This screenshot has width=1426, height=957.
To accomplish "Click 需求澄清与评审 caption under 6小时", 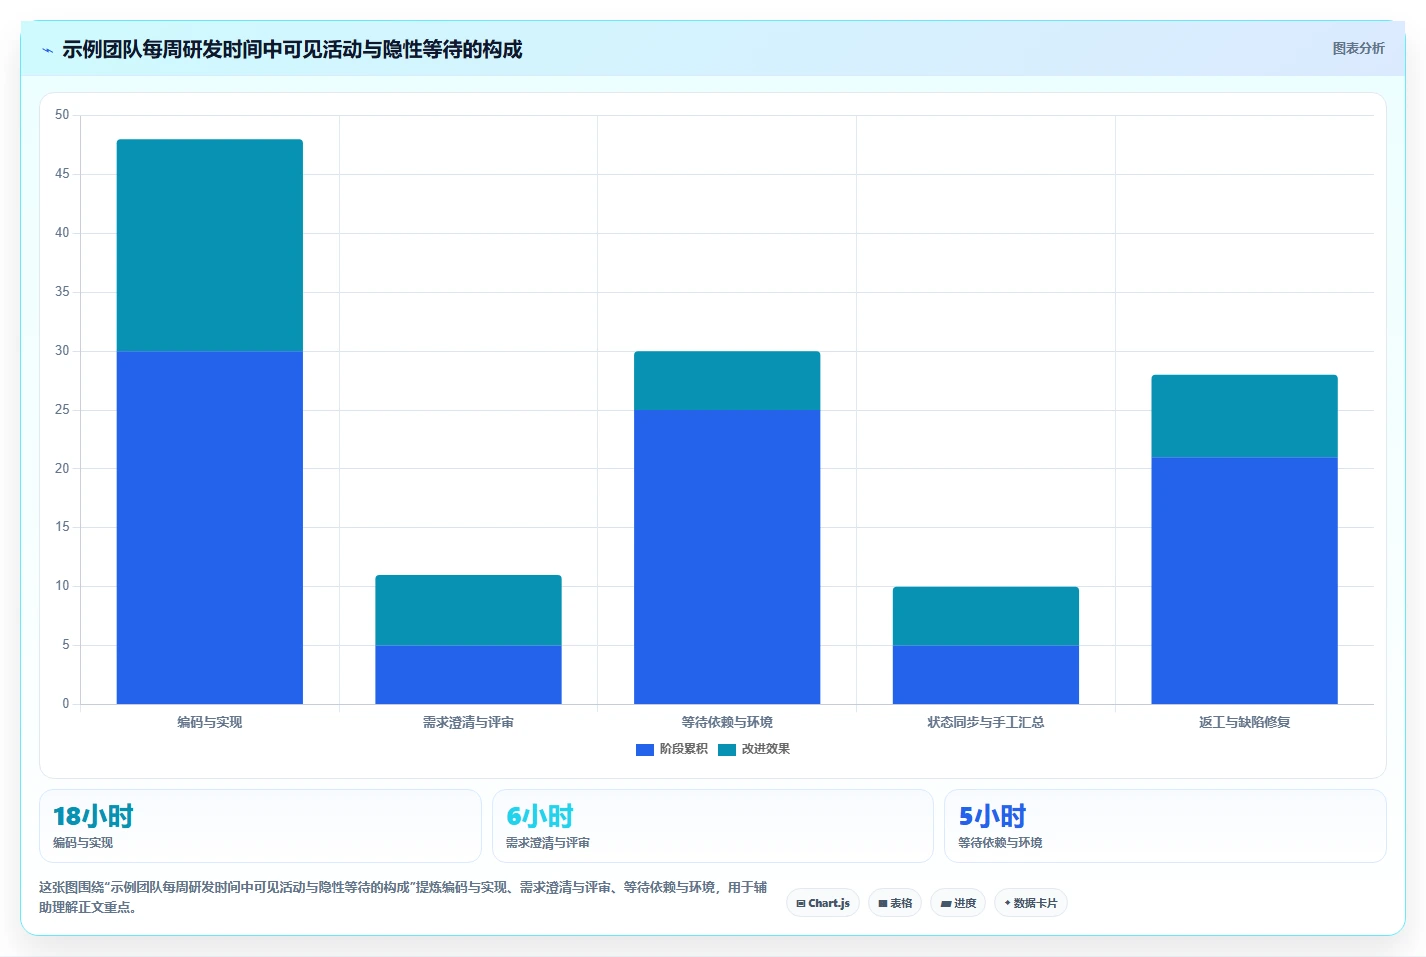I will (548, 843).
